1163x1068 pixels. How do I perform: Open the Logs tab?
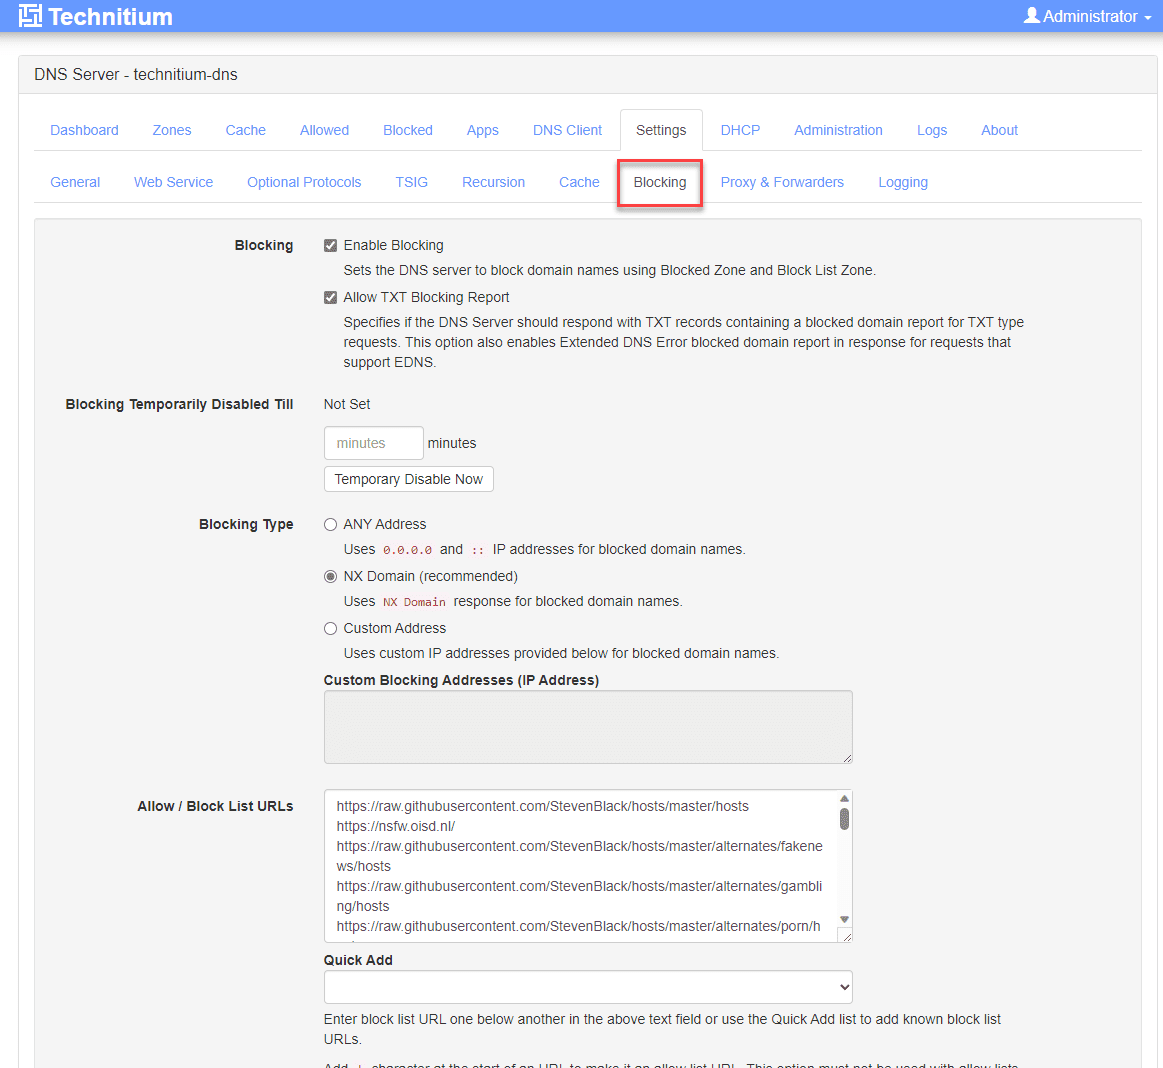[932, 131]
